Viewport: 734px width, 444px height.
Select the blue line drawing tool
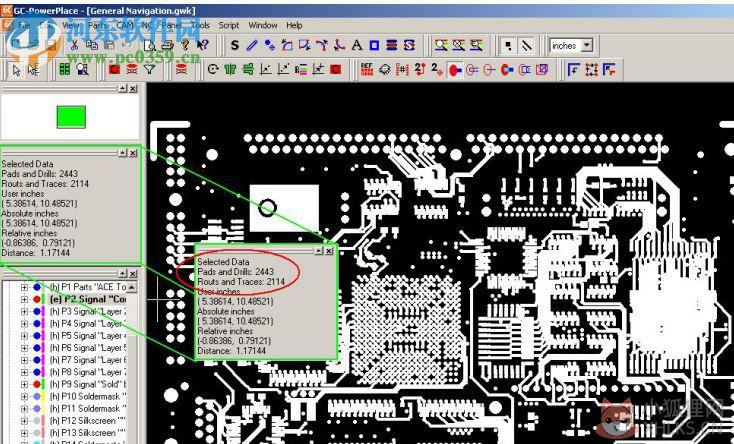[x=252, y=45]
